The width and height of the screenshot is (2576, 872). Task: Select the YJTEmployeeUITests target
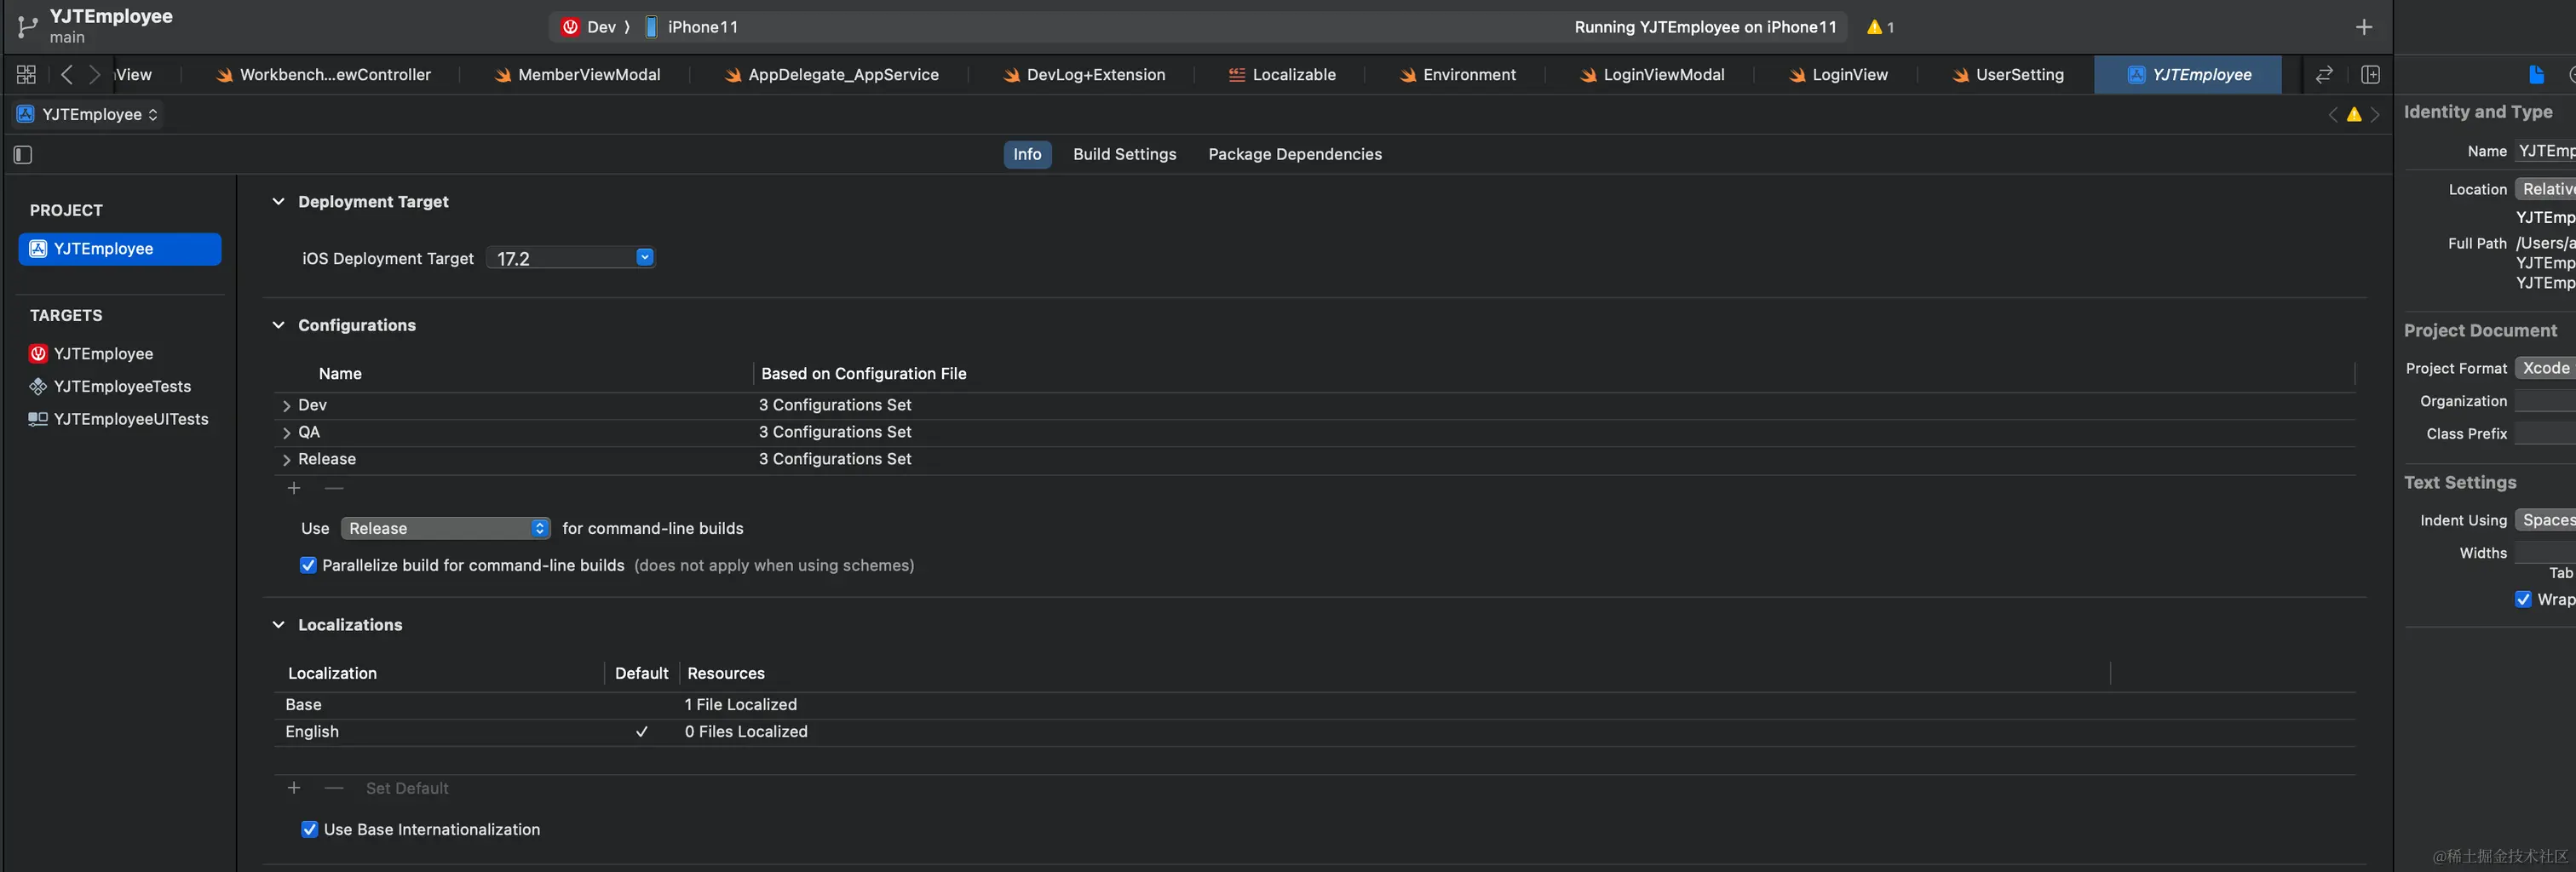pyautogui.click(x=120, y=420)
